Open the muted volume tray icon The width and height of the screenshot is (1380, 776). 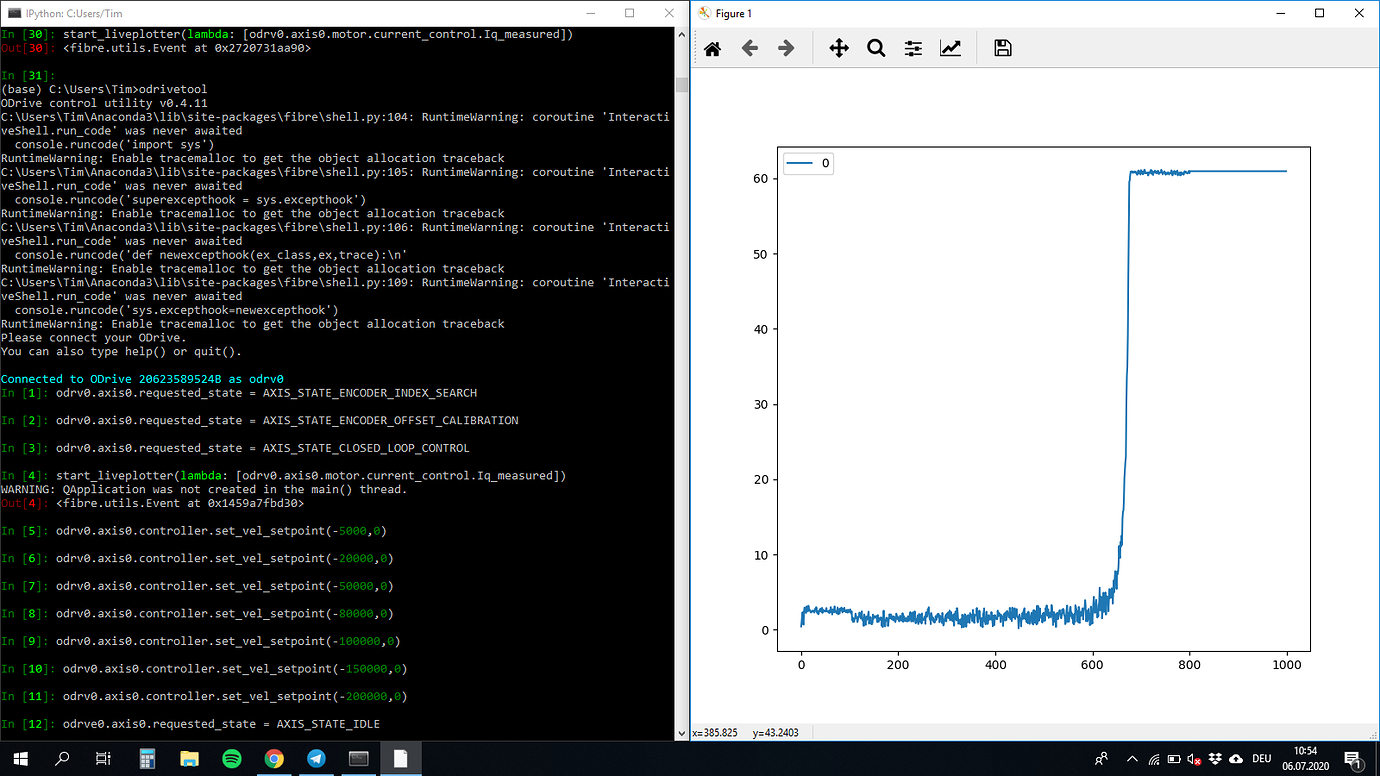(x=1193, y=760)
